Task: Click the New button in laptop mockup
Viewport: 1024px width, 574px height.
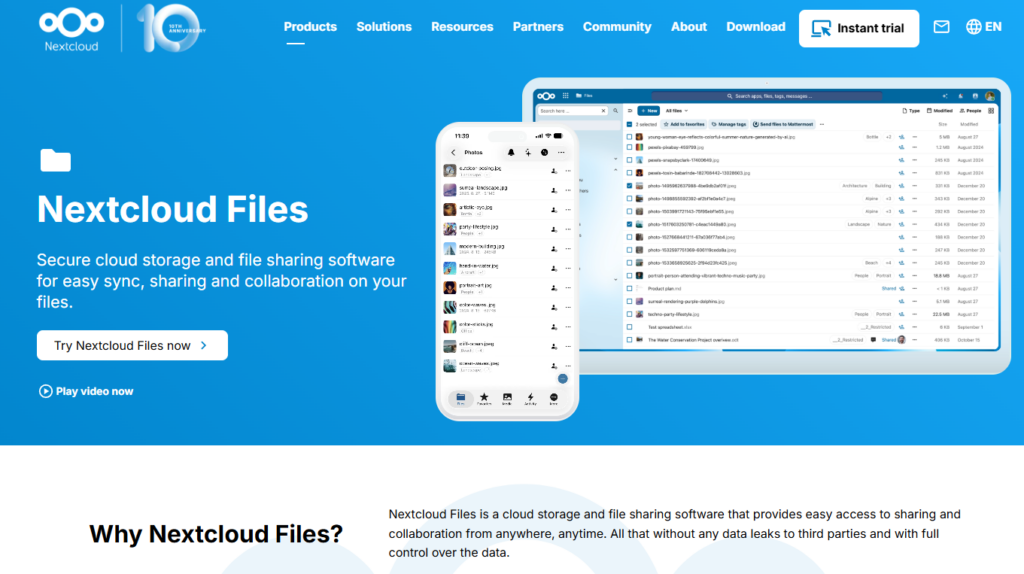Action: click(648, 111)
